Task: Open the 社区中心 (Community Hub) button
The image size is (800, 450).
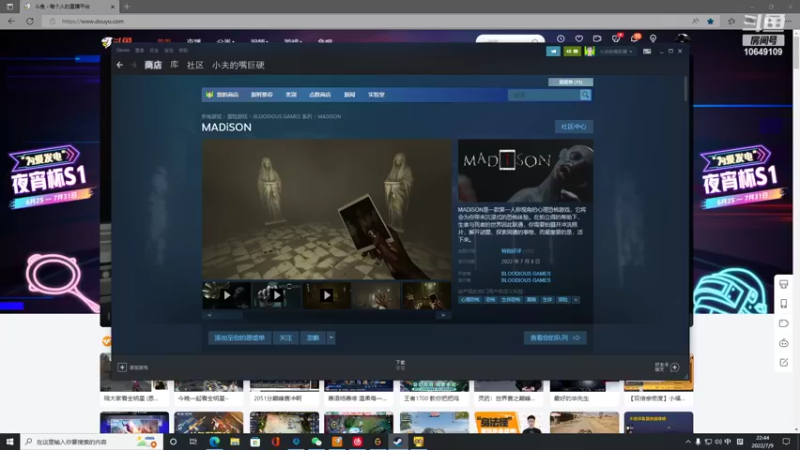Action: (x=573, y=127)
